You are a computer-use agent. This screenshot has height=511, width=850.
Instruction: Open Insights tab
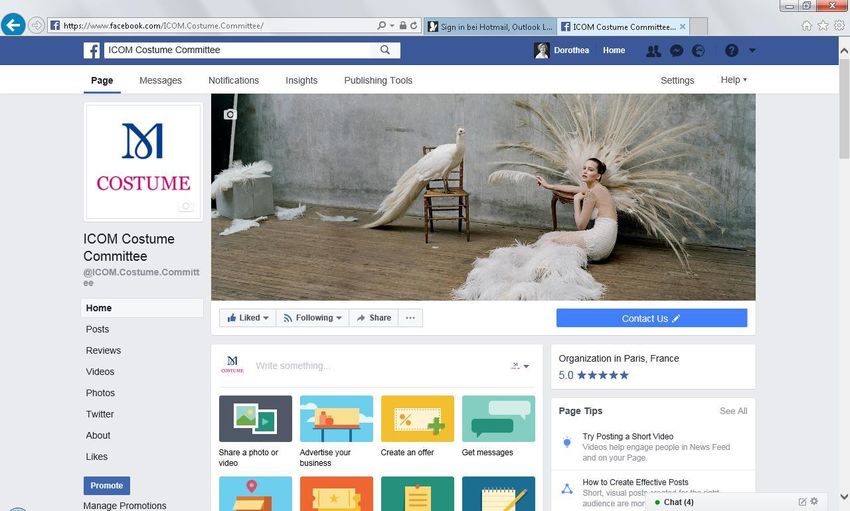(301, 80)
